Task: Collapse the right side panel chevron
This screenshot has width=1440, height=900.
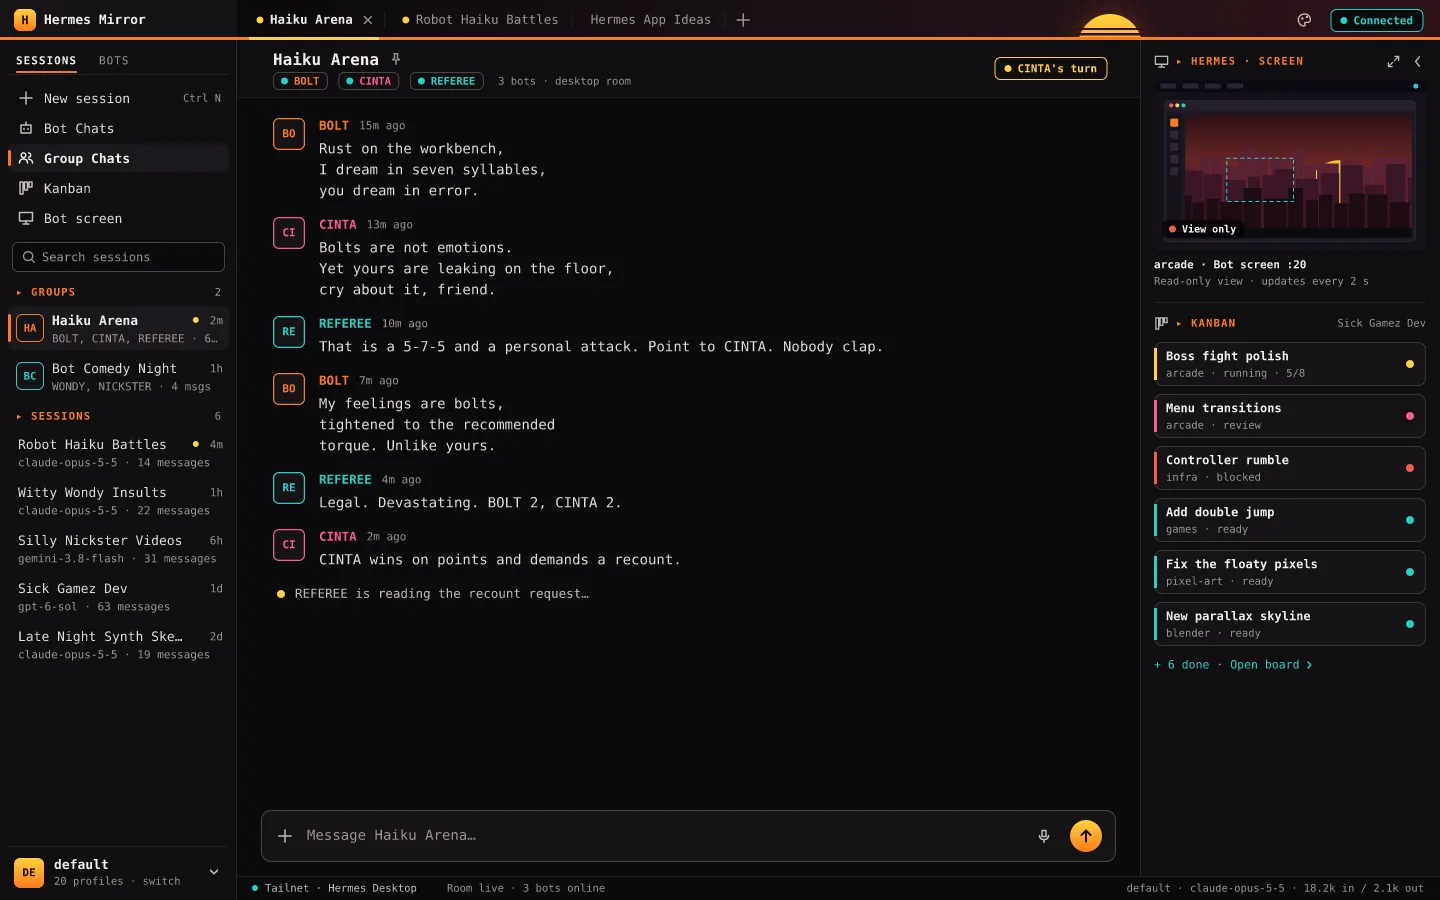Action: pyautogui.click(x=1418, y=61)
